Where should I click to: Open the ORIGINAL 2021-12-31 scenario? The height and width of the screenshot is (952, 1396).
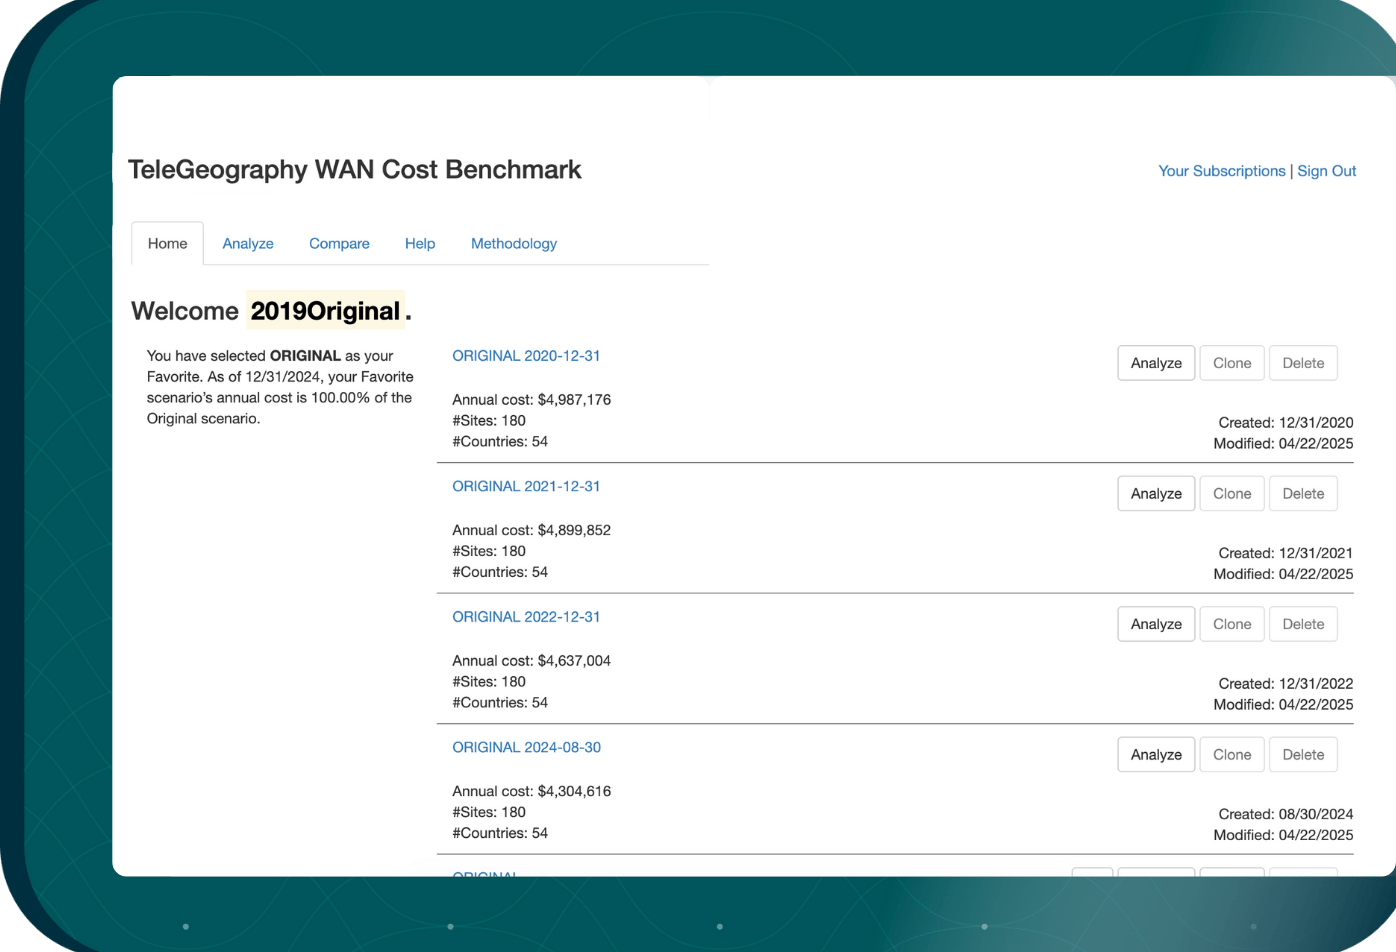(x=526, y=486)
